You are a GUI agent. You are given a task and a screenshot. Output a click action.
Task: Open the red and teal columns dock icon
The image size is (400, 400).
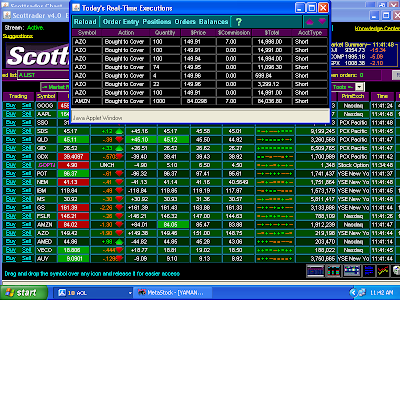click(x=333, y=271)
